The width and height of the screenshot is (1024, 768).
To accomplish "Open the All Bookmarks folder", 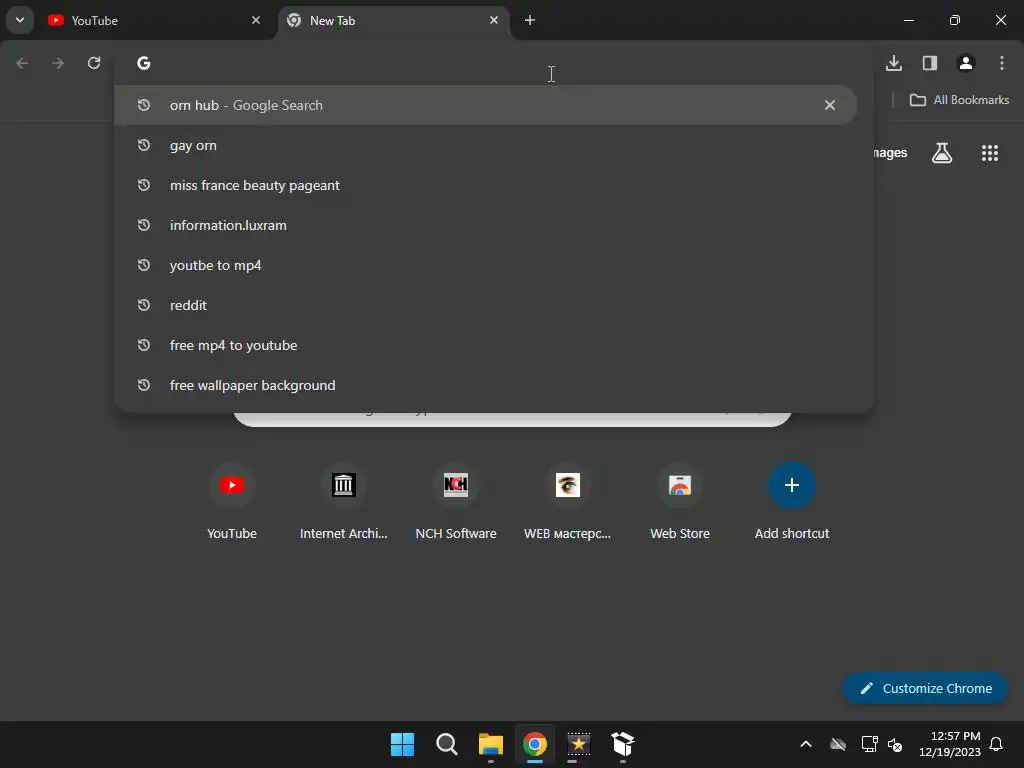I will 959,100.
